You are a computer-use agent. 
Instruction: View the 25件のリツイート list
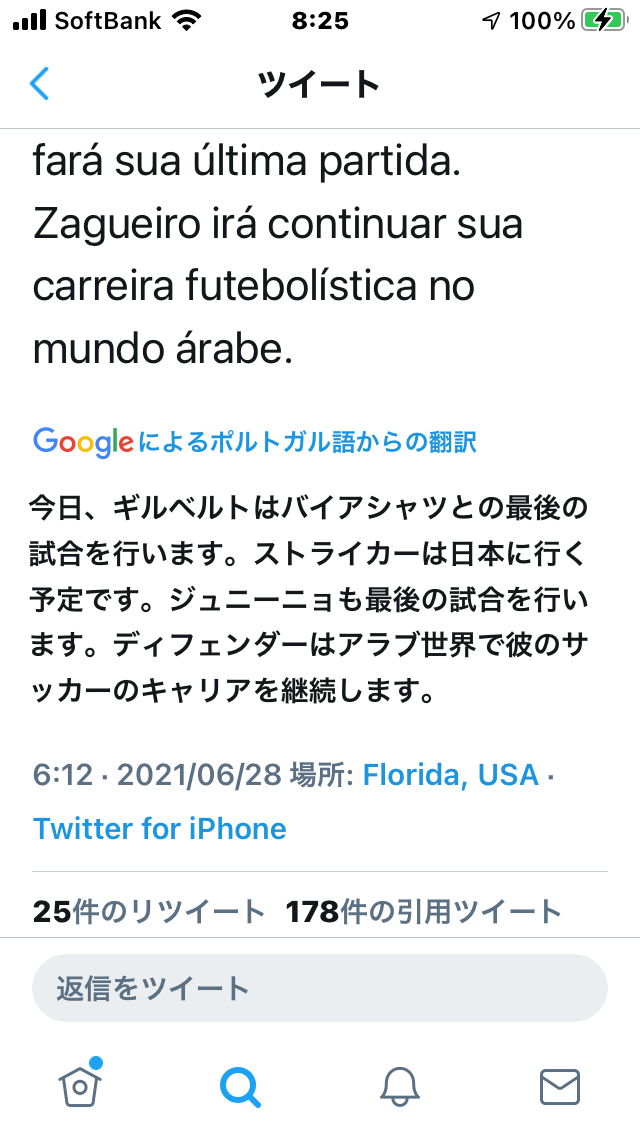point(149,911)
